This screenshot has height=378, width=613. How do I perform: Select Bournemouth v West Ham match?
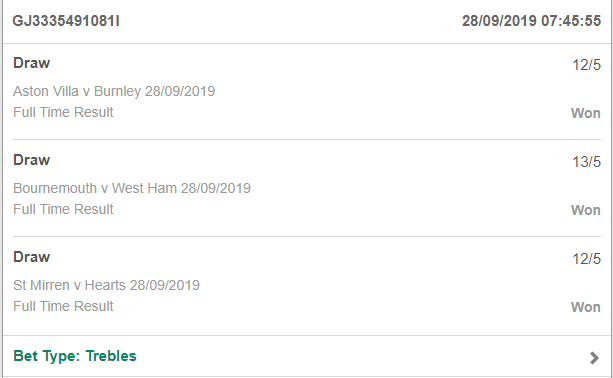132,188
